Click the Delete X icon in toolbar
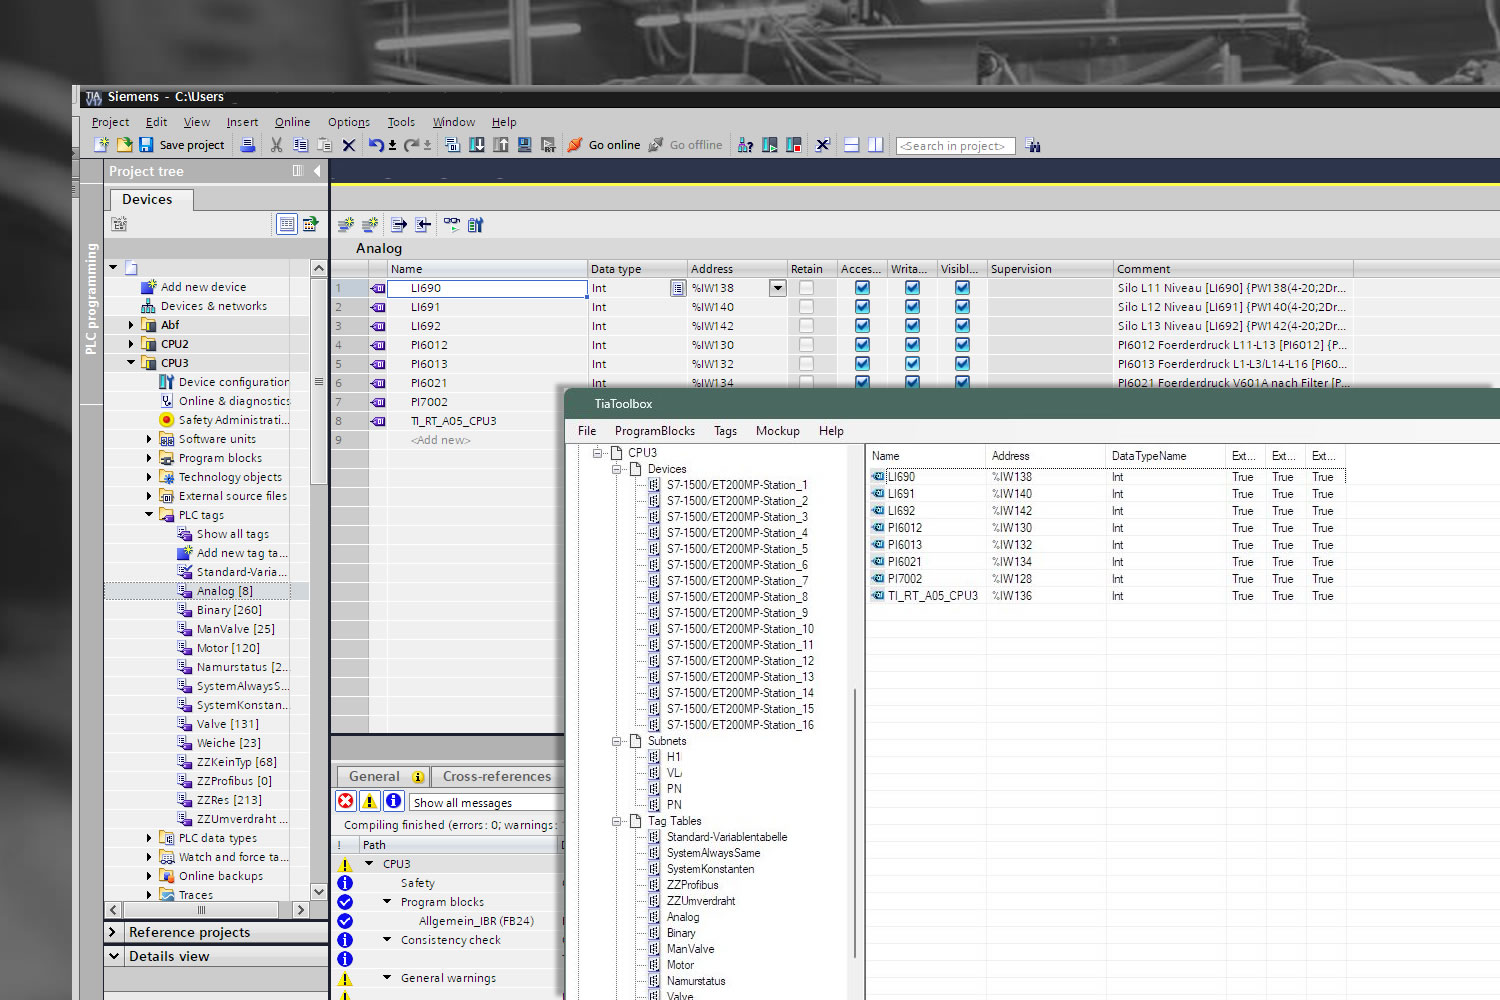The width and height of the screenshot is (1500, 1000). [x=349, y=145]
